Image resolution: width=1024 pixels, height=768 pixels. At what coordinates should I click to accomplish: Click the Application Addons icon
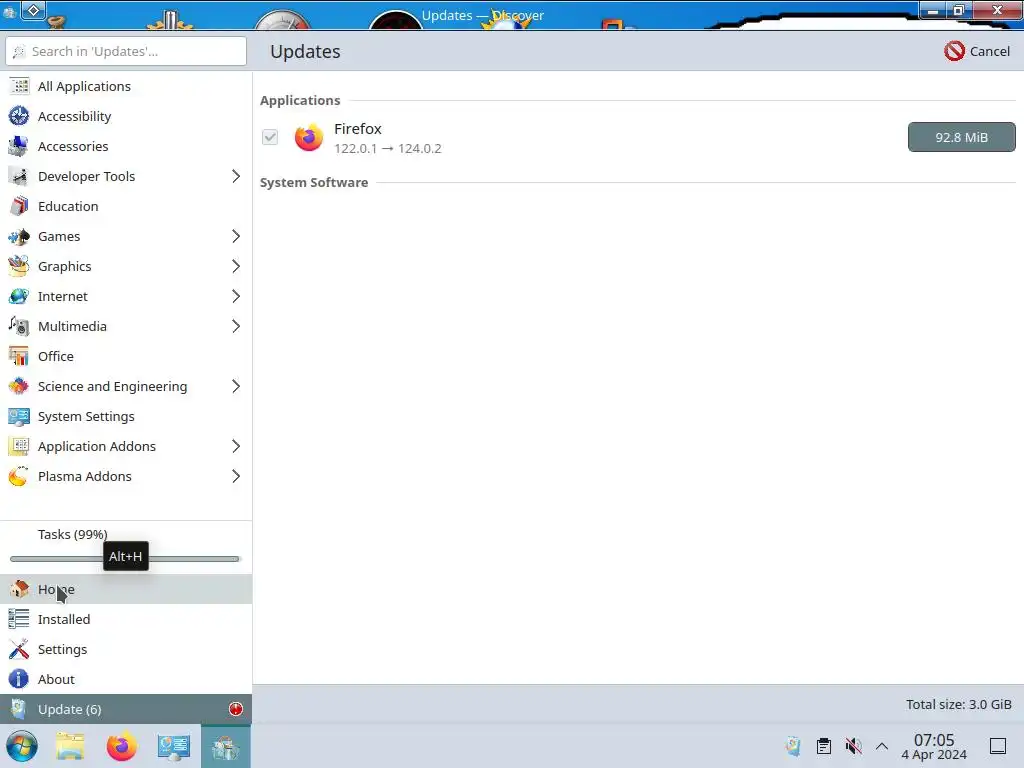pos(19,447)
